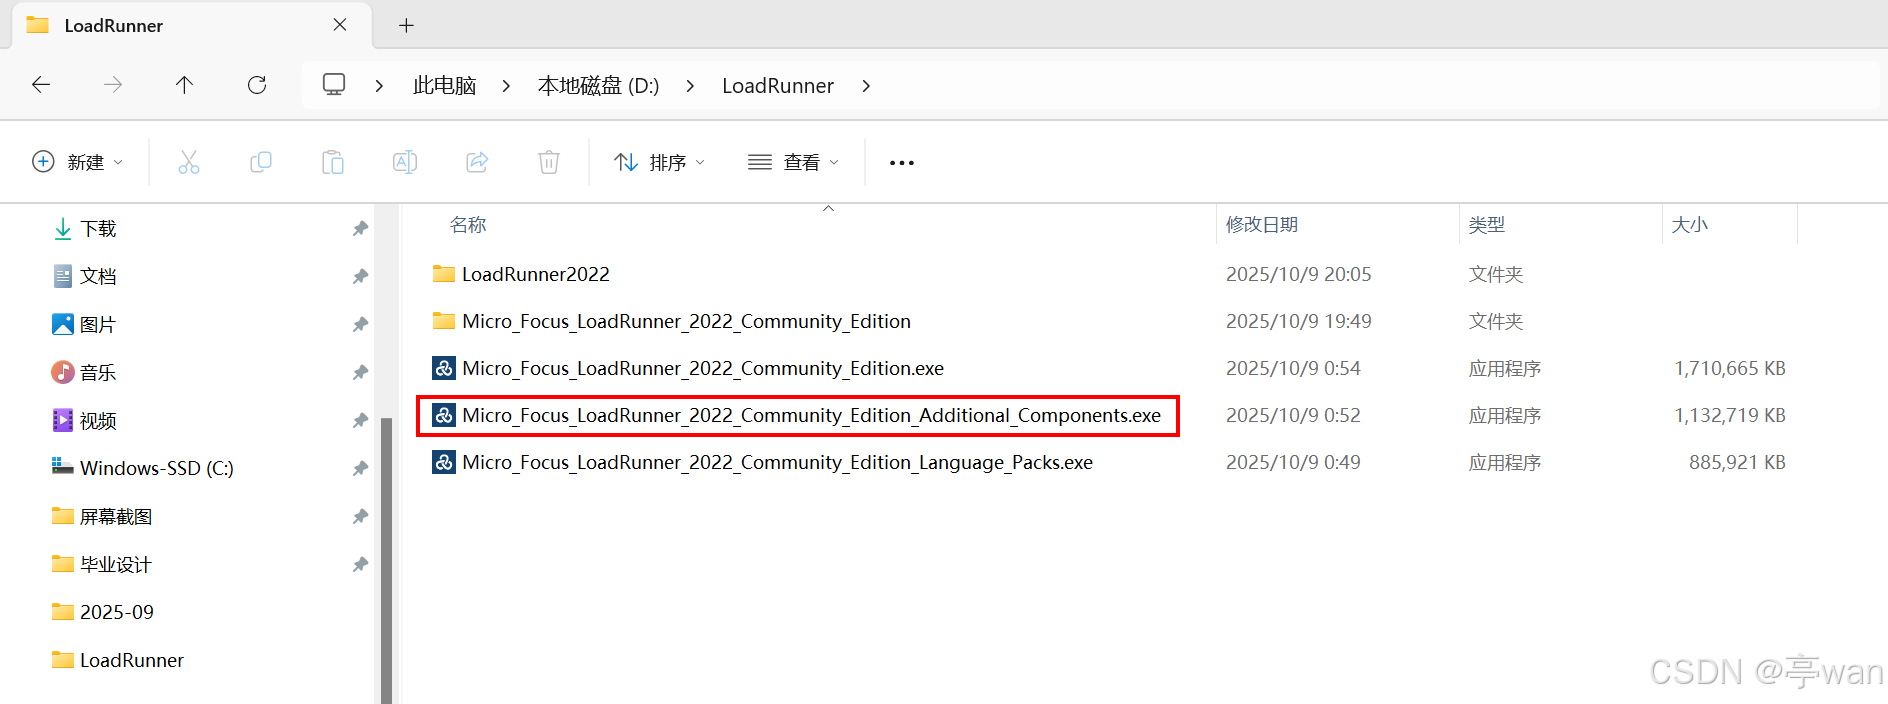Click the computer monitor icon in address bar
The height and width of the screenshot is (704, 1888).
pyautogui.click(x=334, y=84)
